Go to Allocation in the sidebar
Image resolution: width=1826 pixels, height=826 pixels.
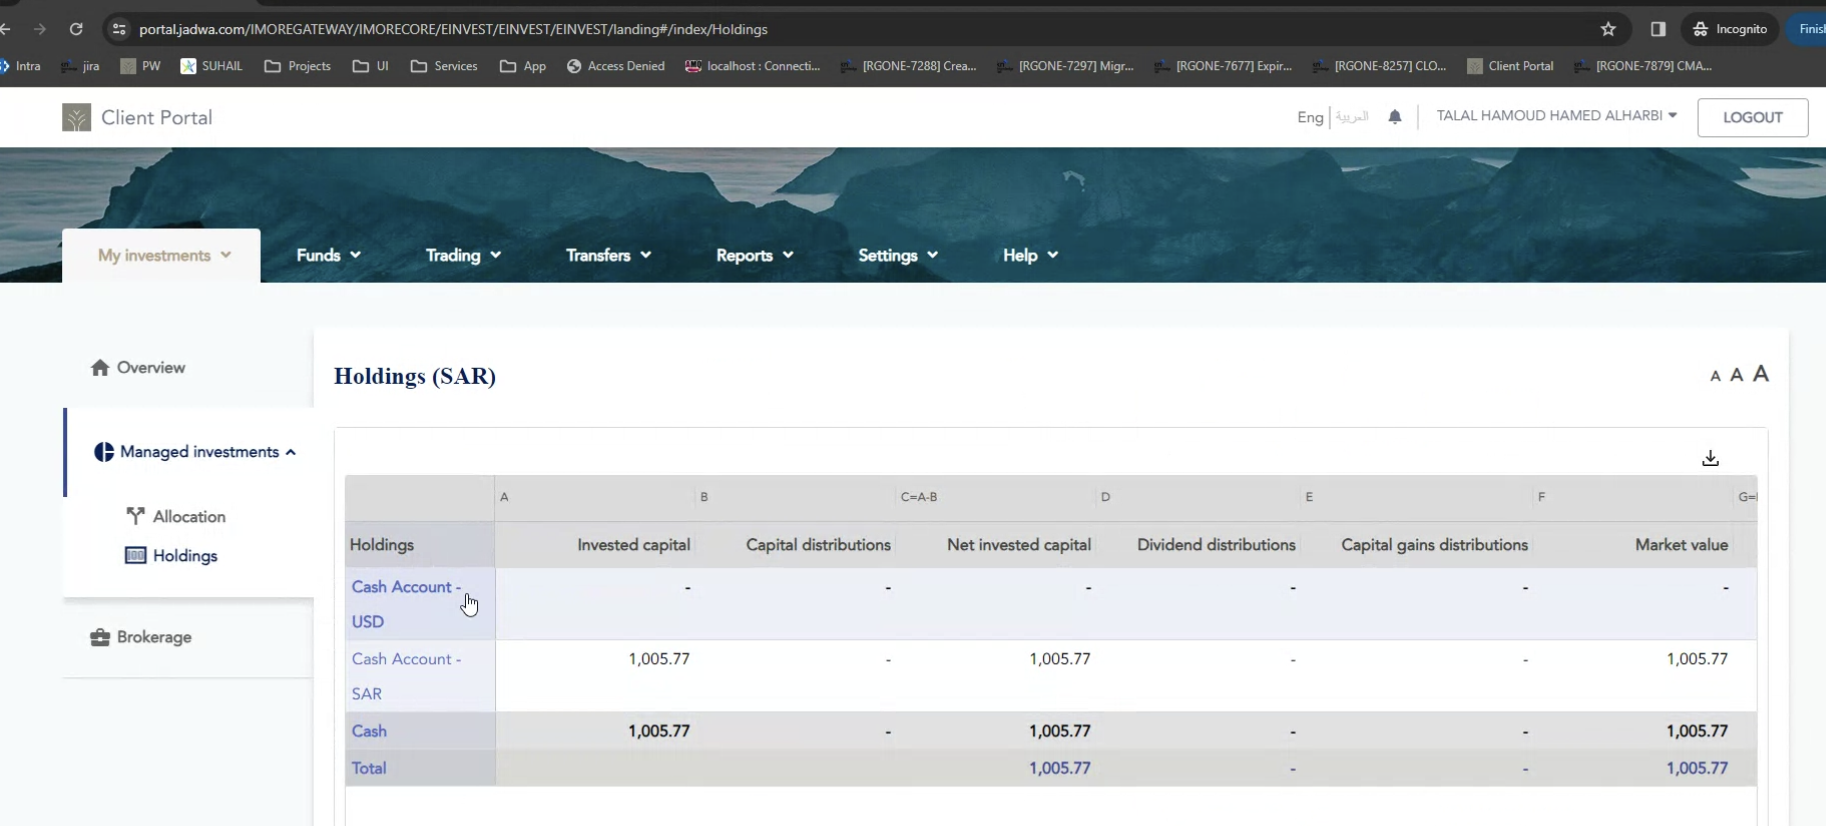point(188,517)
